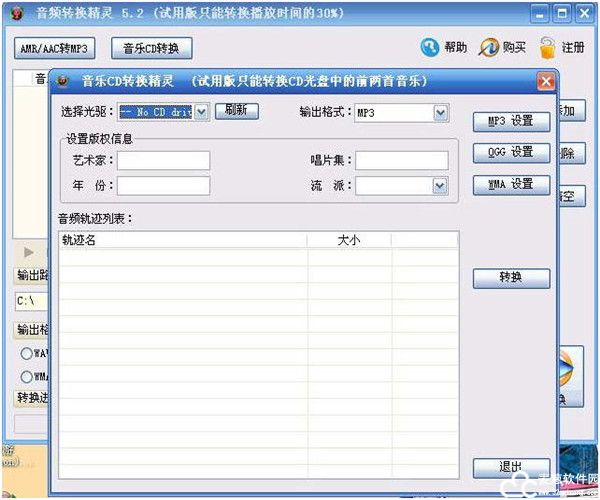The height and width of the screenshot is (500, 600).
Task: Click the 帮助 help text label
Action: pos(455,47)
